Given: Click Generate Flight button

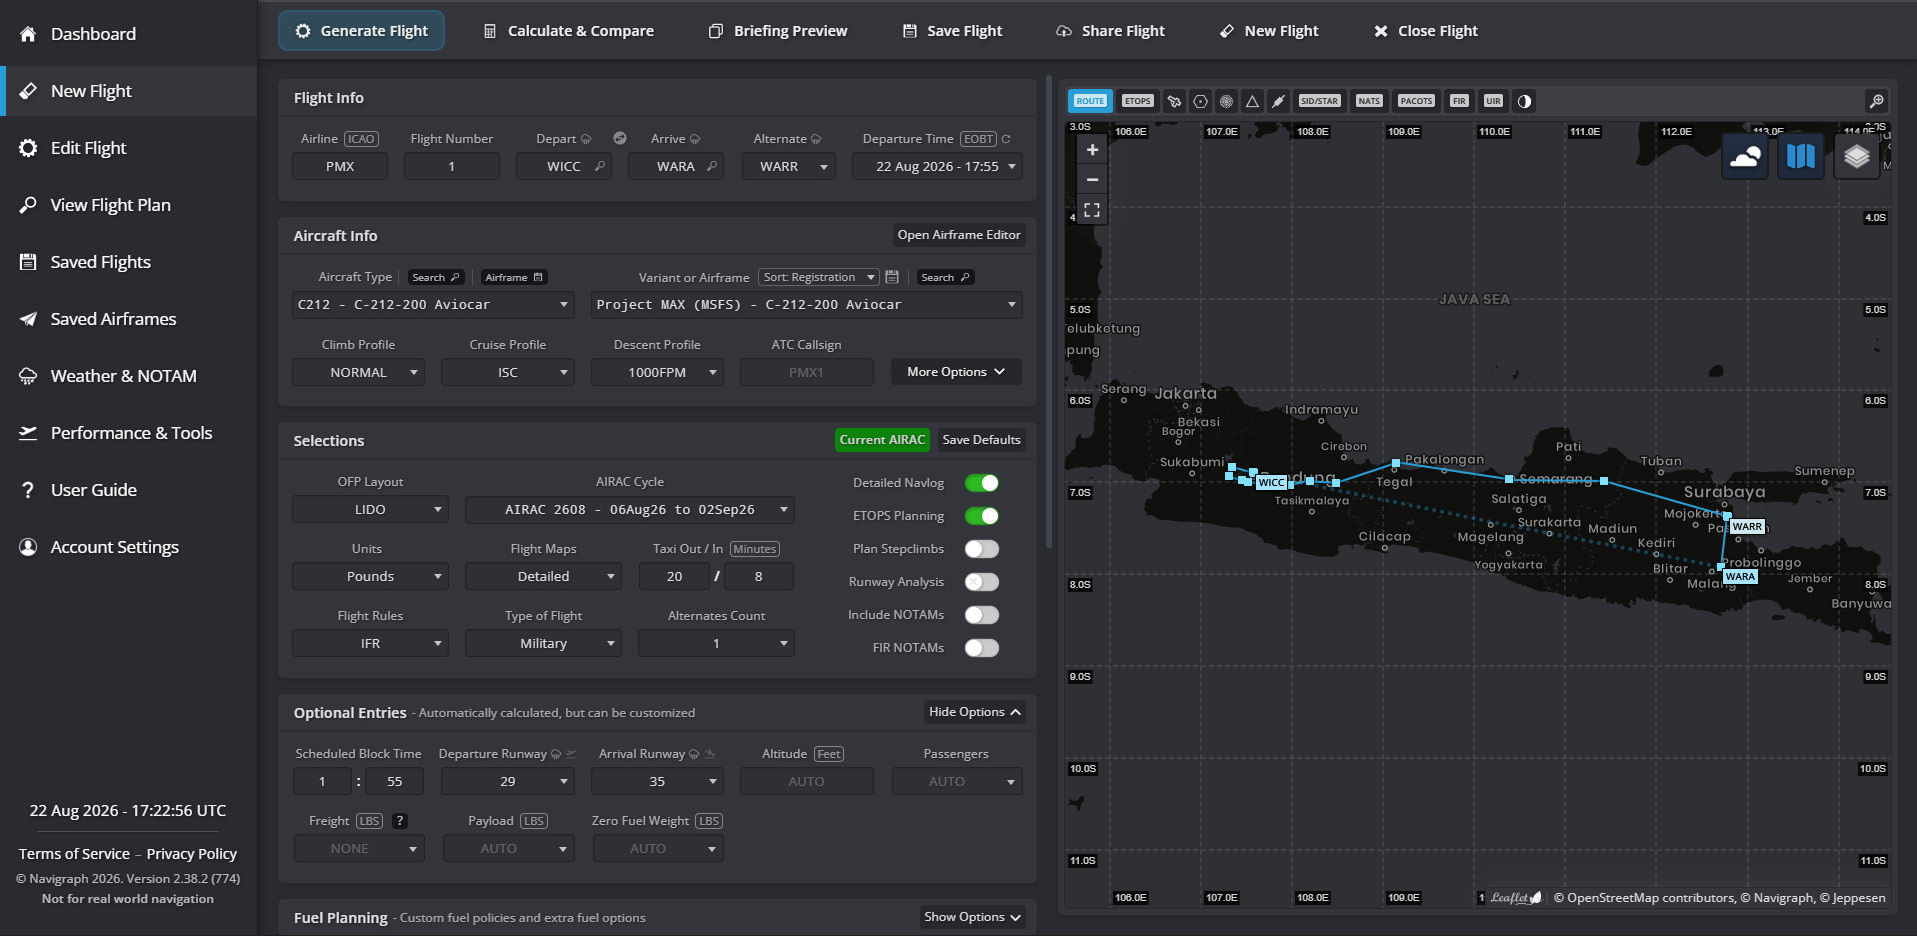Looking at the screenshot, I should [x=361, y=31].
